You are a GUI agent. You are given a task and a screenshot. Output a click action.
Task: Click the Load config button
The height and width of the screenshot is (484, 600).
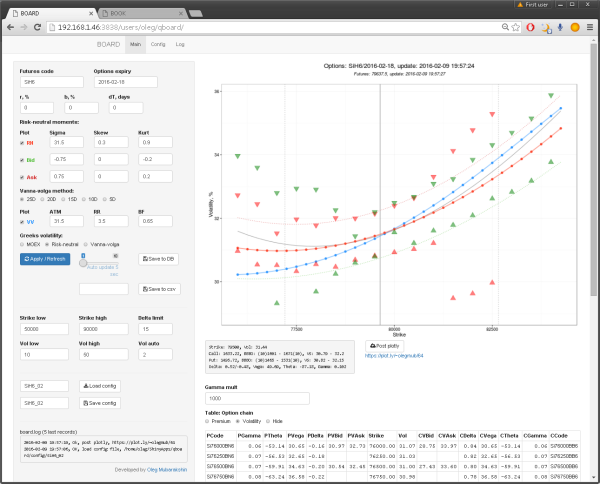click(100, 386)
